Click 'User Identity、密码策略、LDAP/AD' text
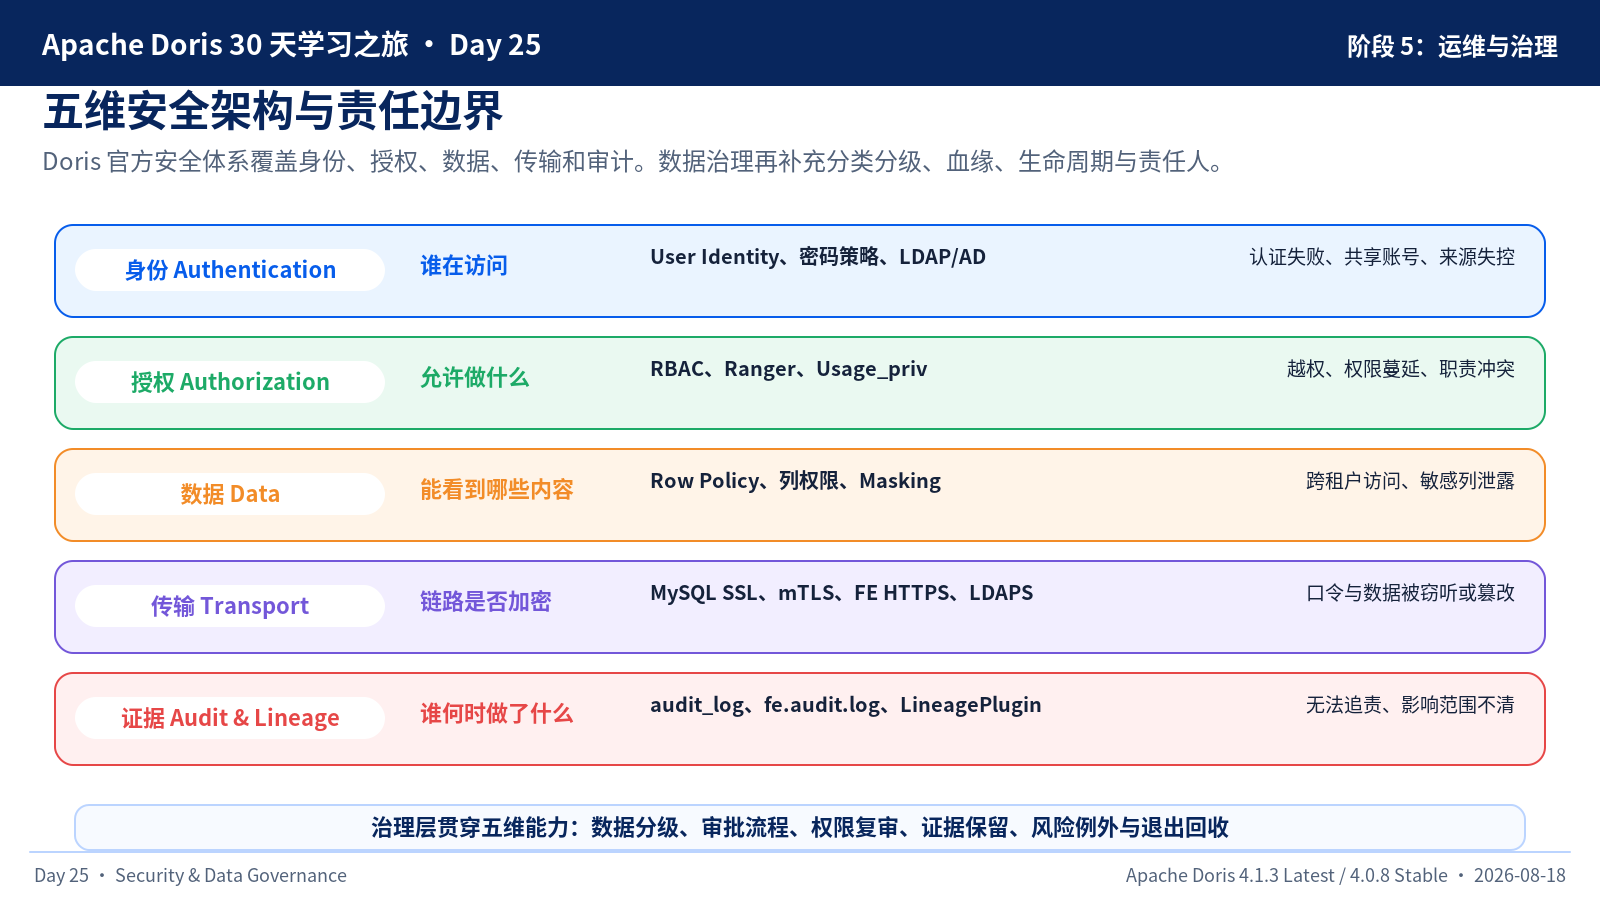 pyautogui.click(x=818, y=257)
